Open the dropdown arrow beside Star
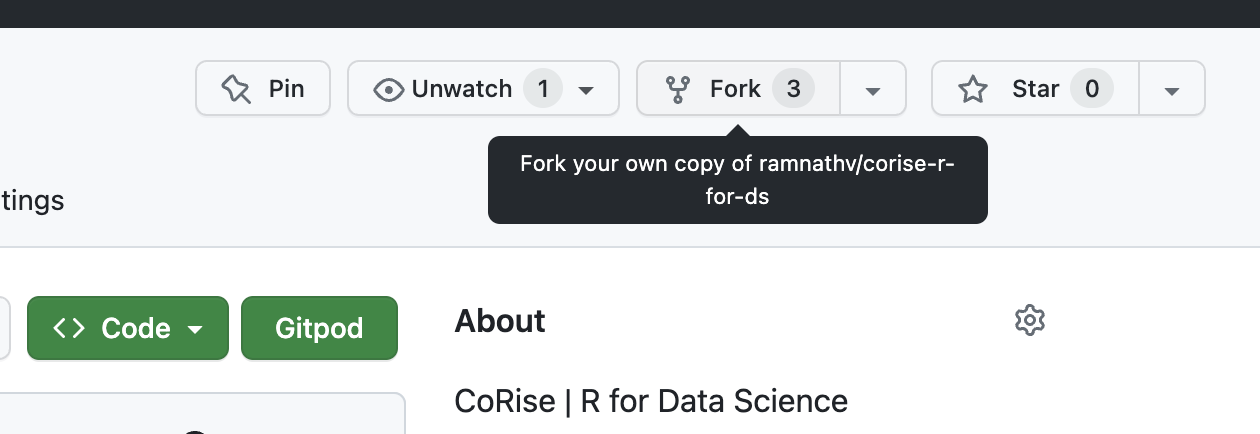 [x=1172, y=90]
